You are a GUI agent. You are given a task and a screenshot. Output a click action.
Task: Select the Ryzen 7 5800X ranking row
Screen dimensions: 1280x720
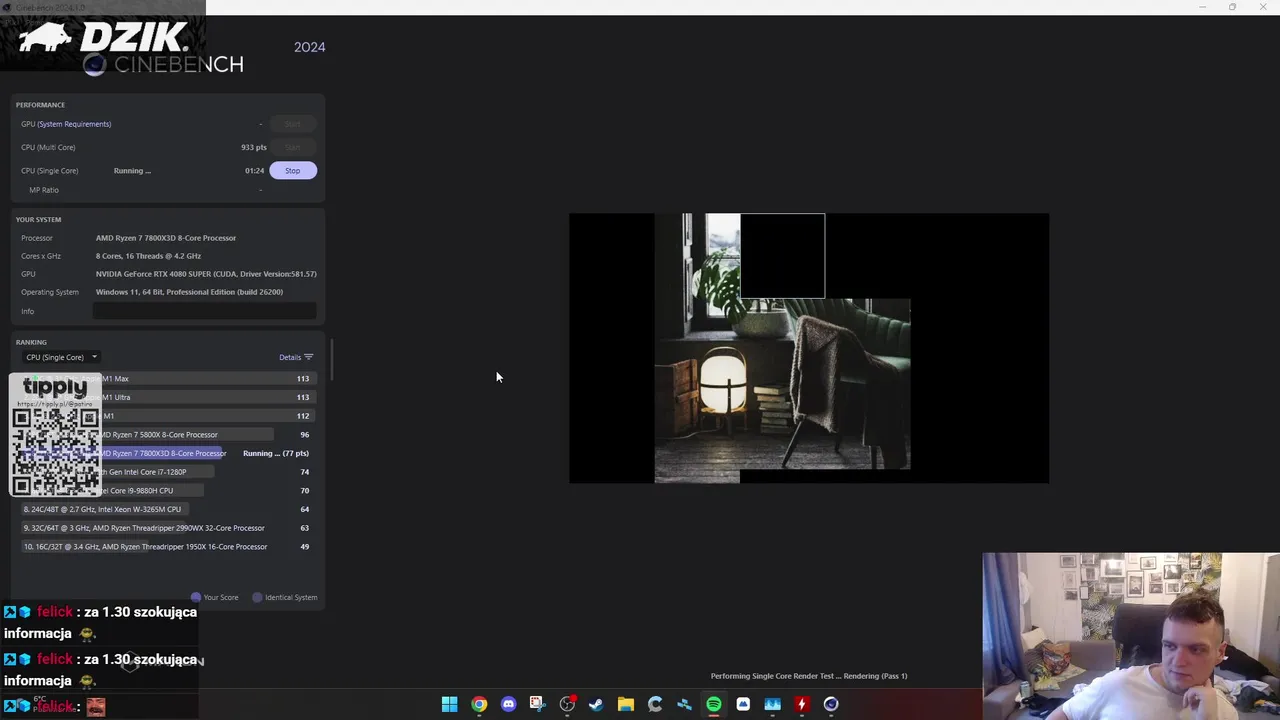tap(167, 435)
